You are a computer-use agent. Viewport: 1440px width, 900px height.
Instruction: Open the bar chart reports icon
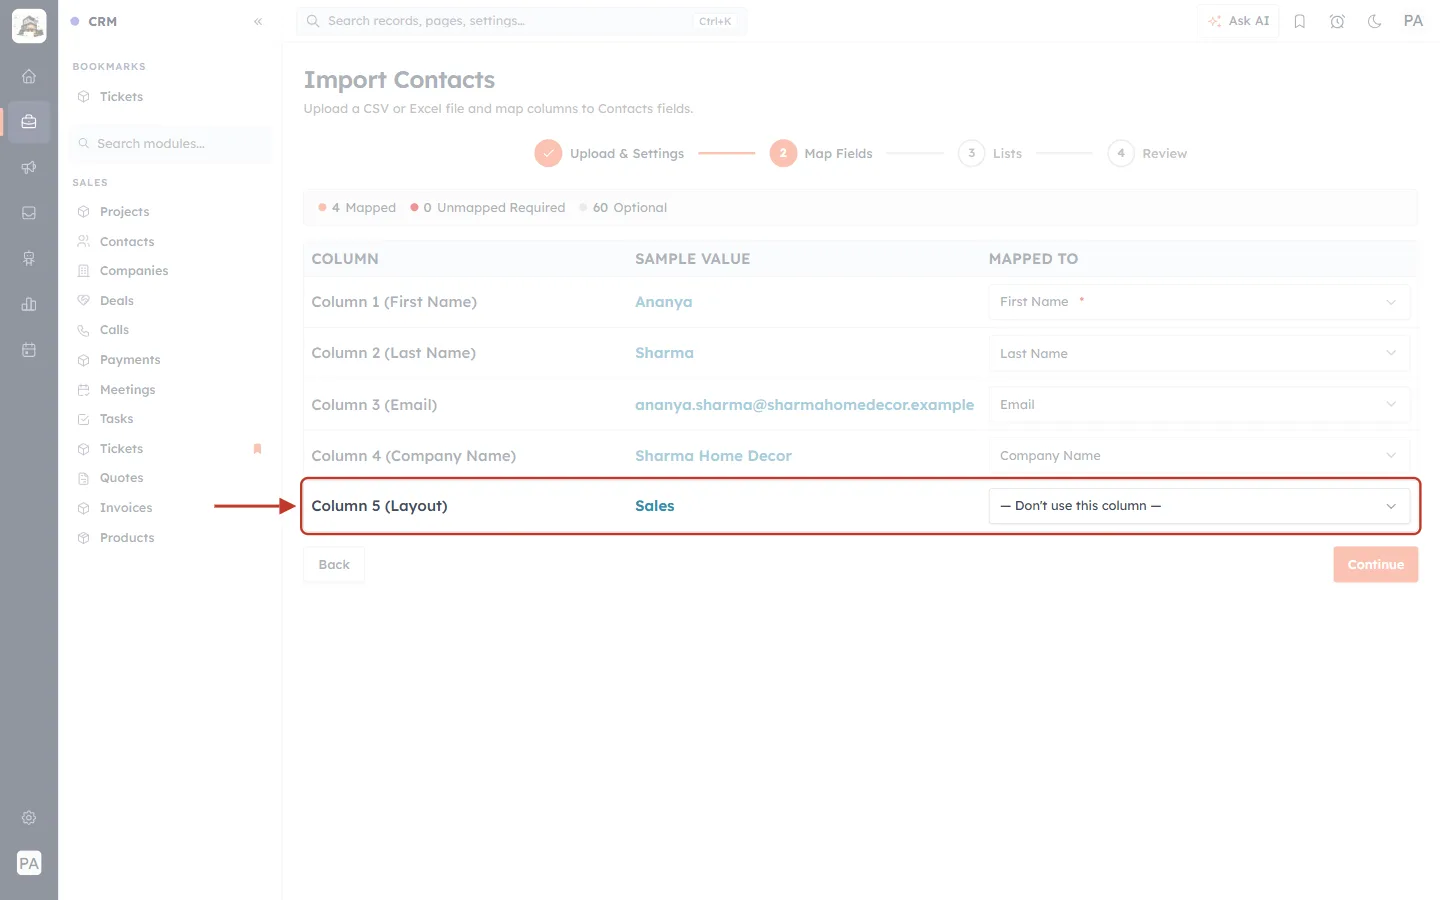[29, 304]
